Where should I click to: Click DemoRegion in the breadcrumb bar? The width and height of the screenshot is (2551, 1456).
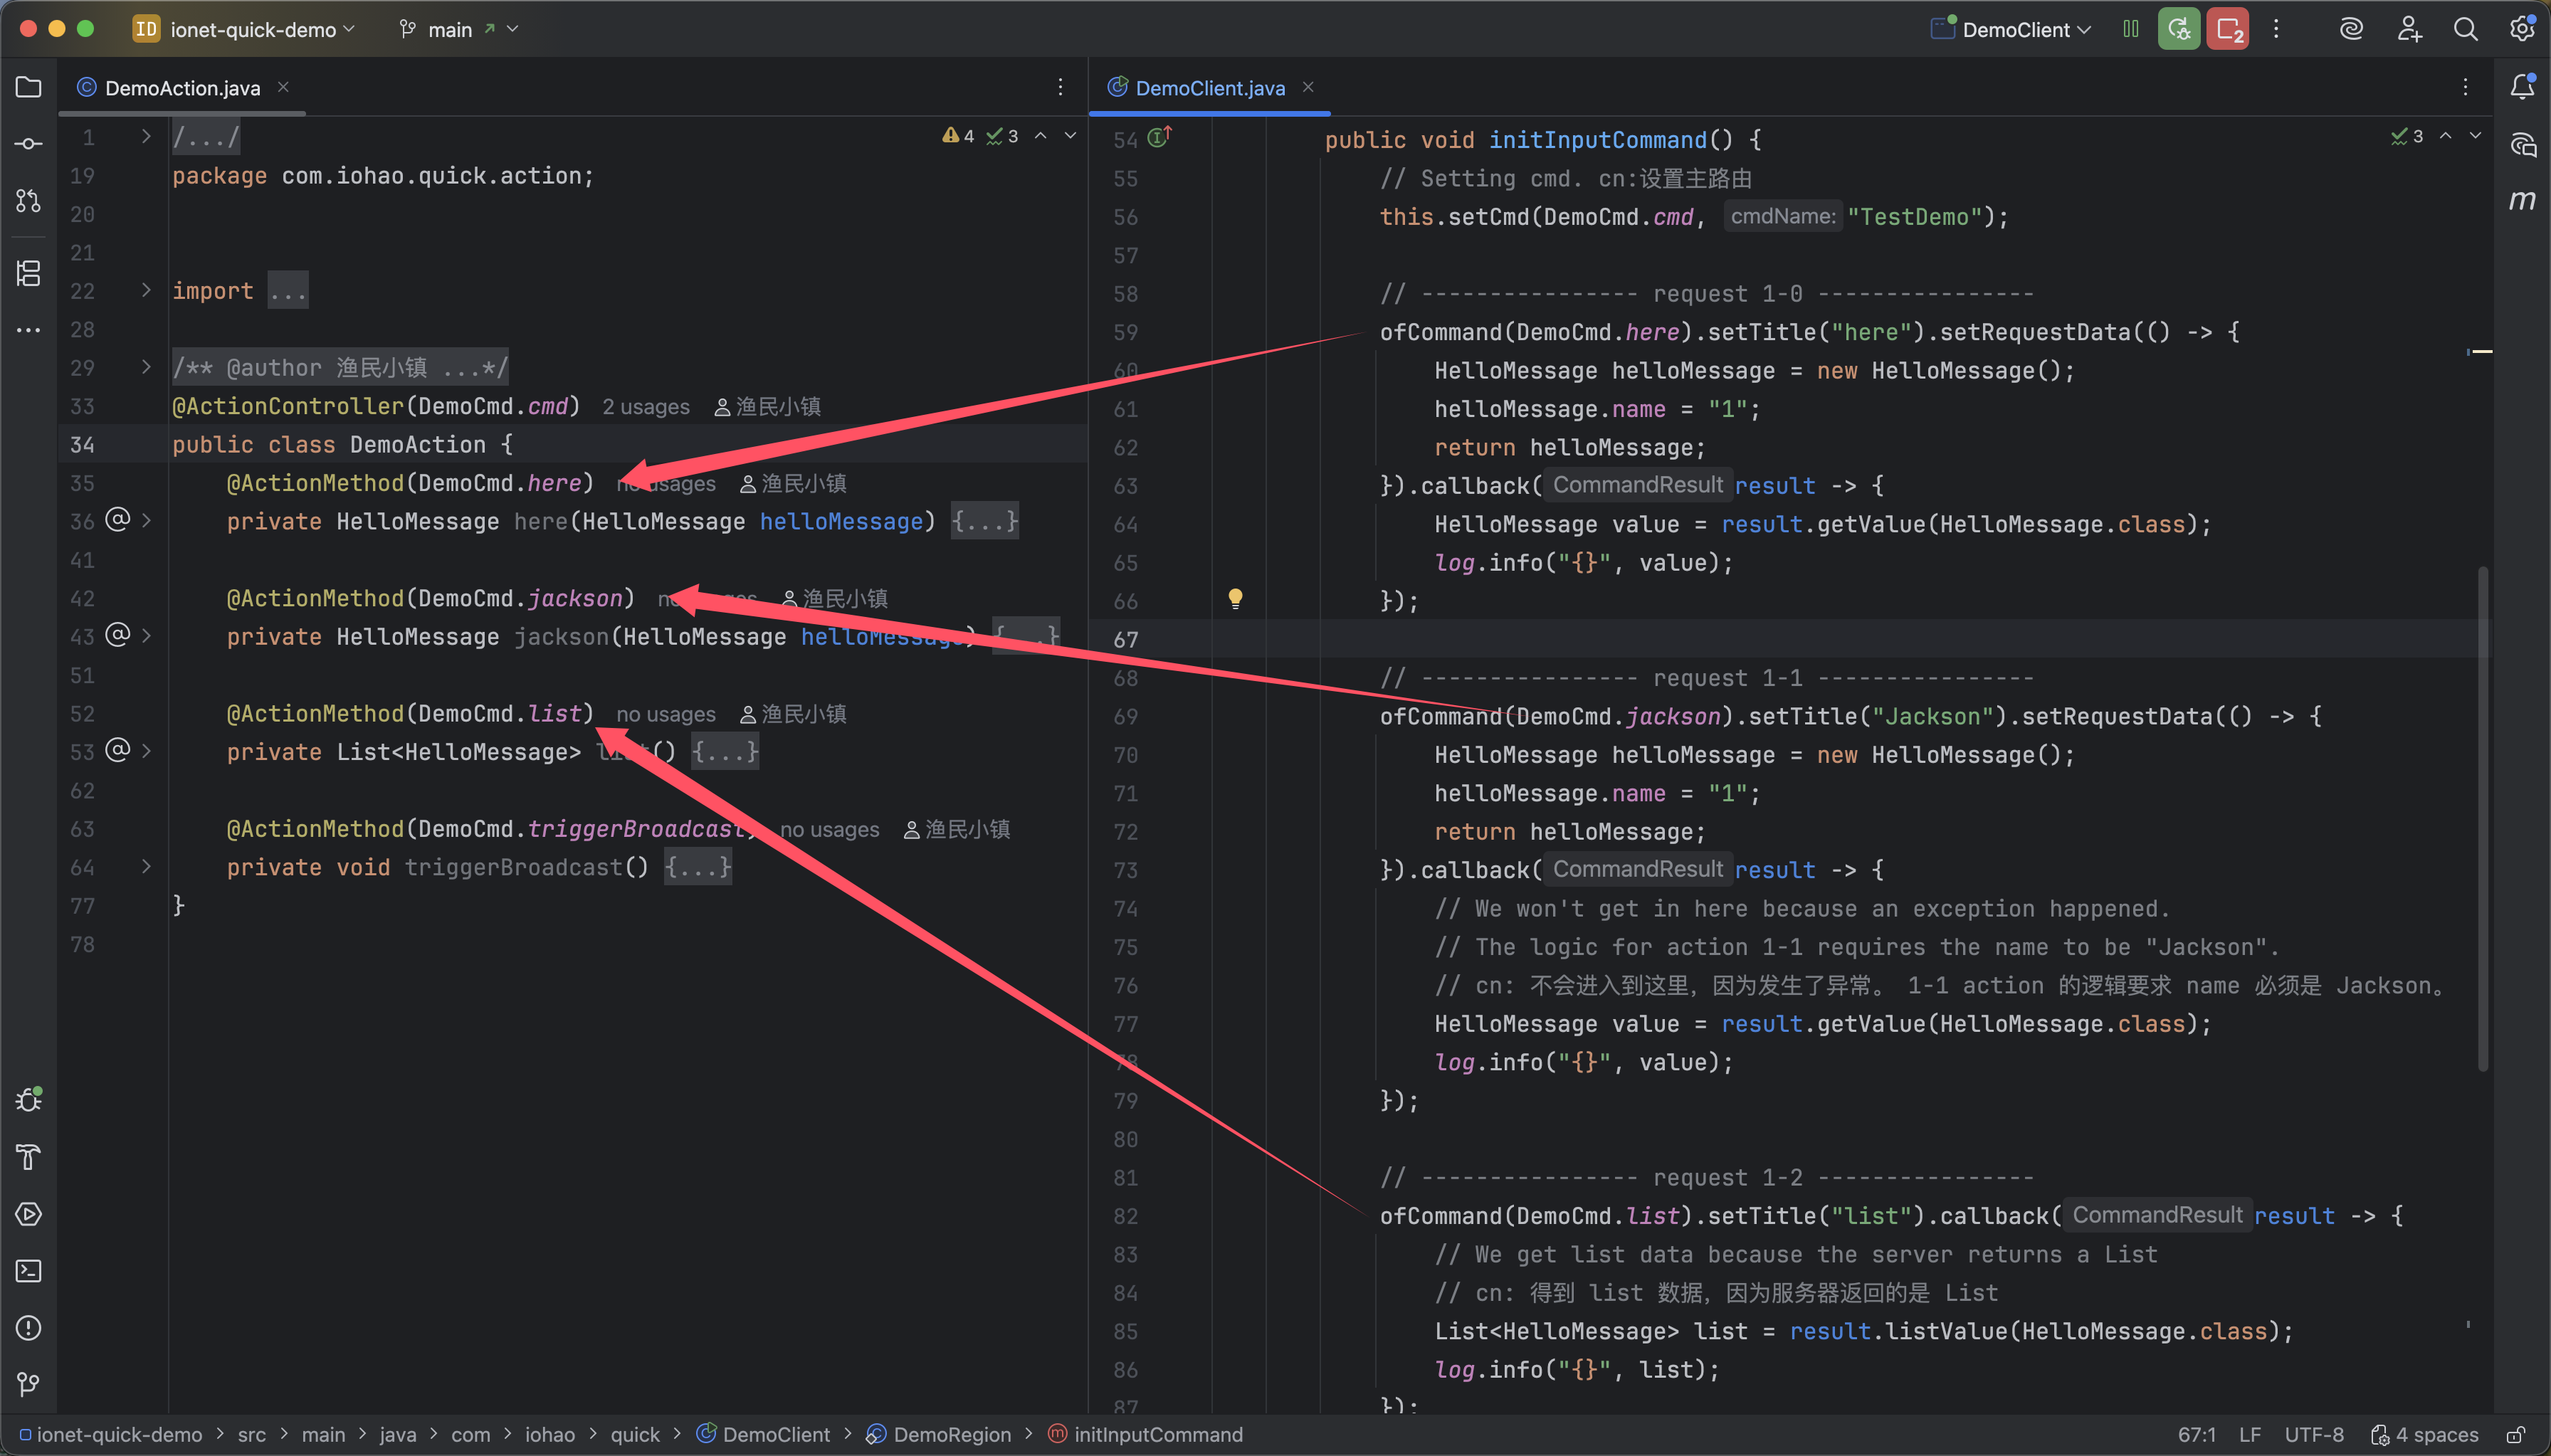[951, 1435]
